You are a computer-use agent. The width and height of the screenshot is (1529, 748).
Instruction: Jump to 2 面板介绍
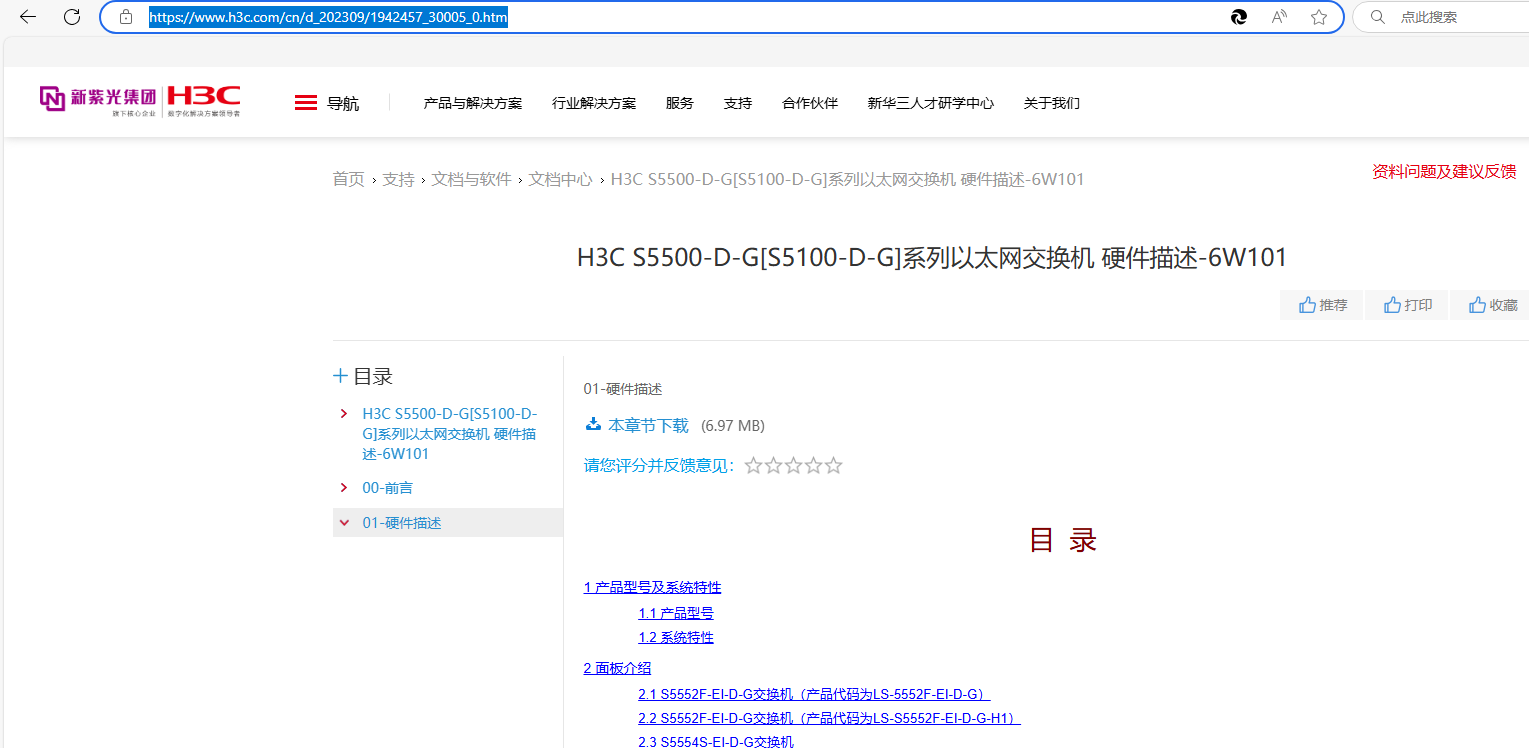tap(617, 668)
